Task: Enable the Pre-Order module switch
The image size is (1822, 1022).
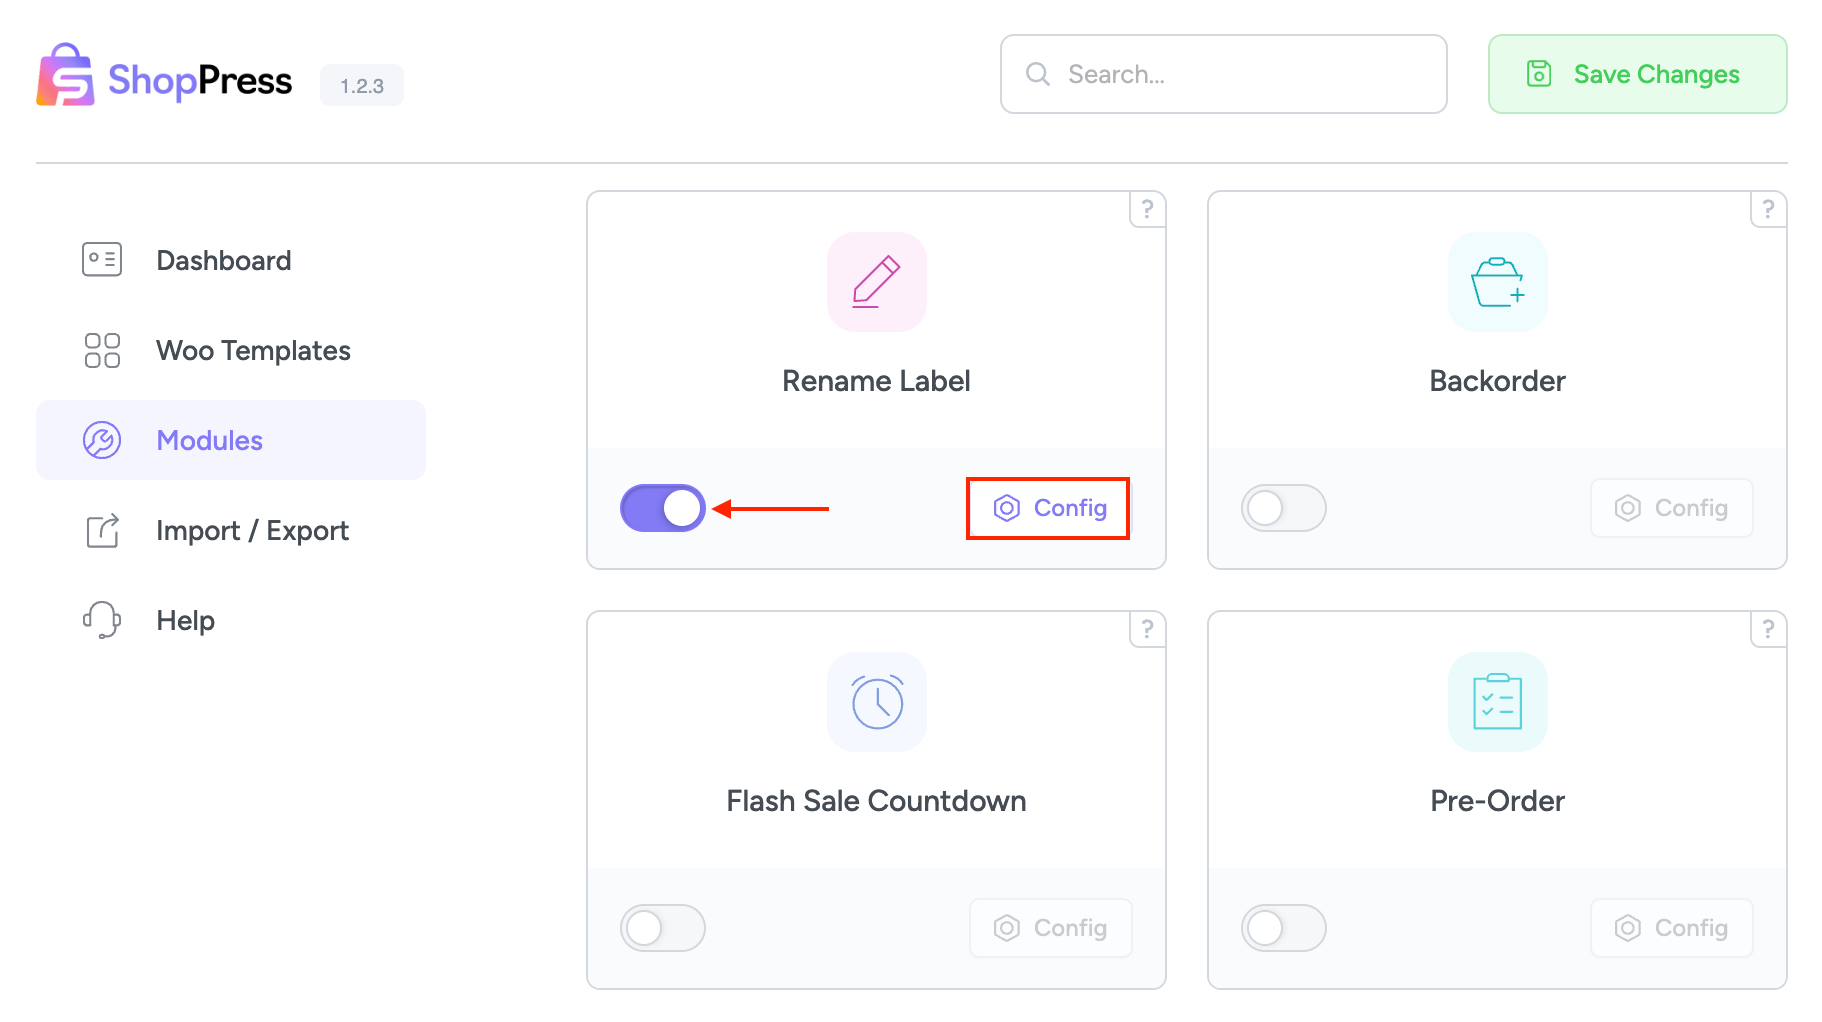Action: click(x=1283, y=928)
